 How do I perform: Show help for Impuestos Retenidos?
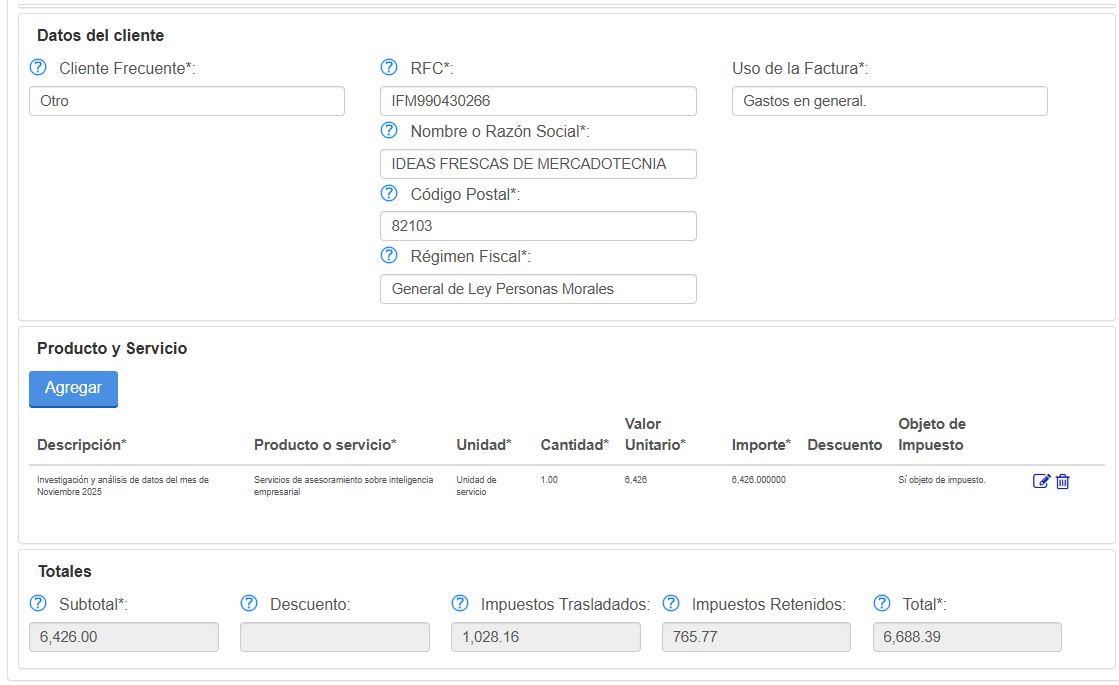671,604
